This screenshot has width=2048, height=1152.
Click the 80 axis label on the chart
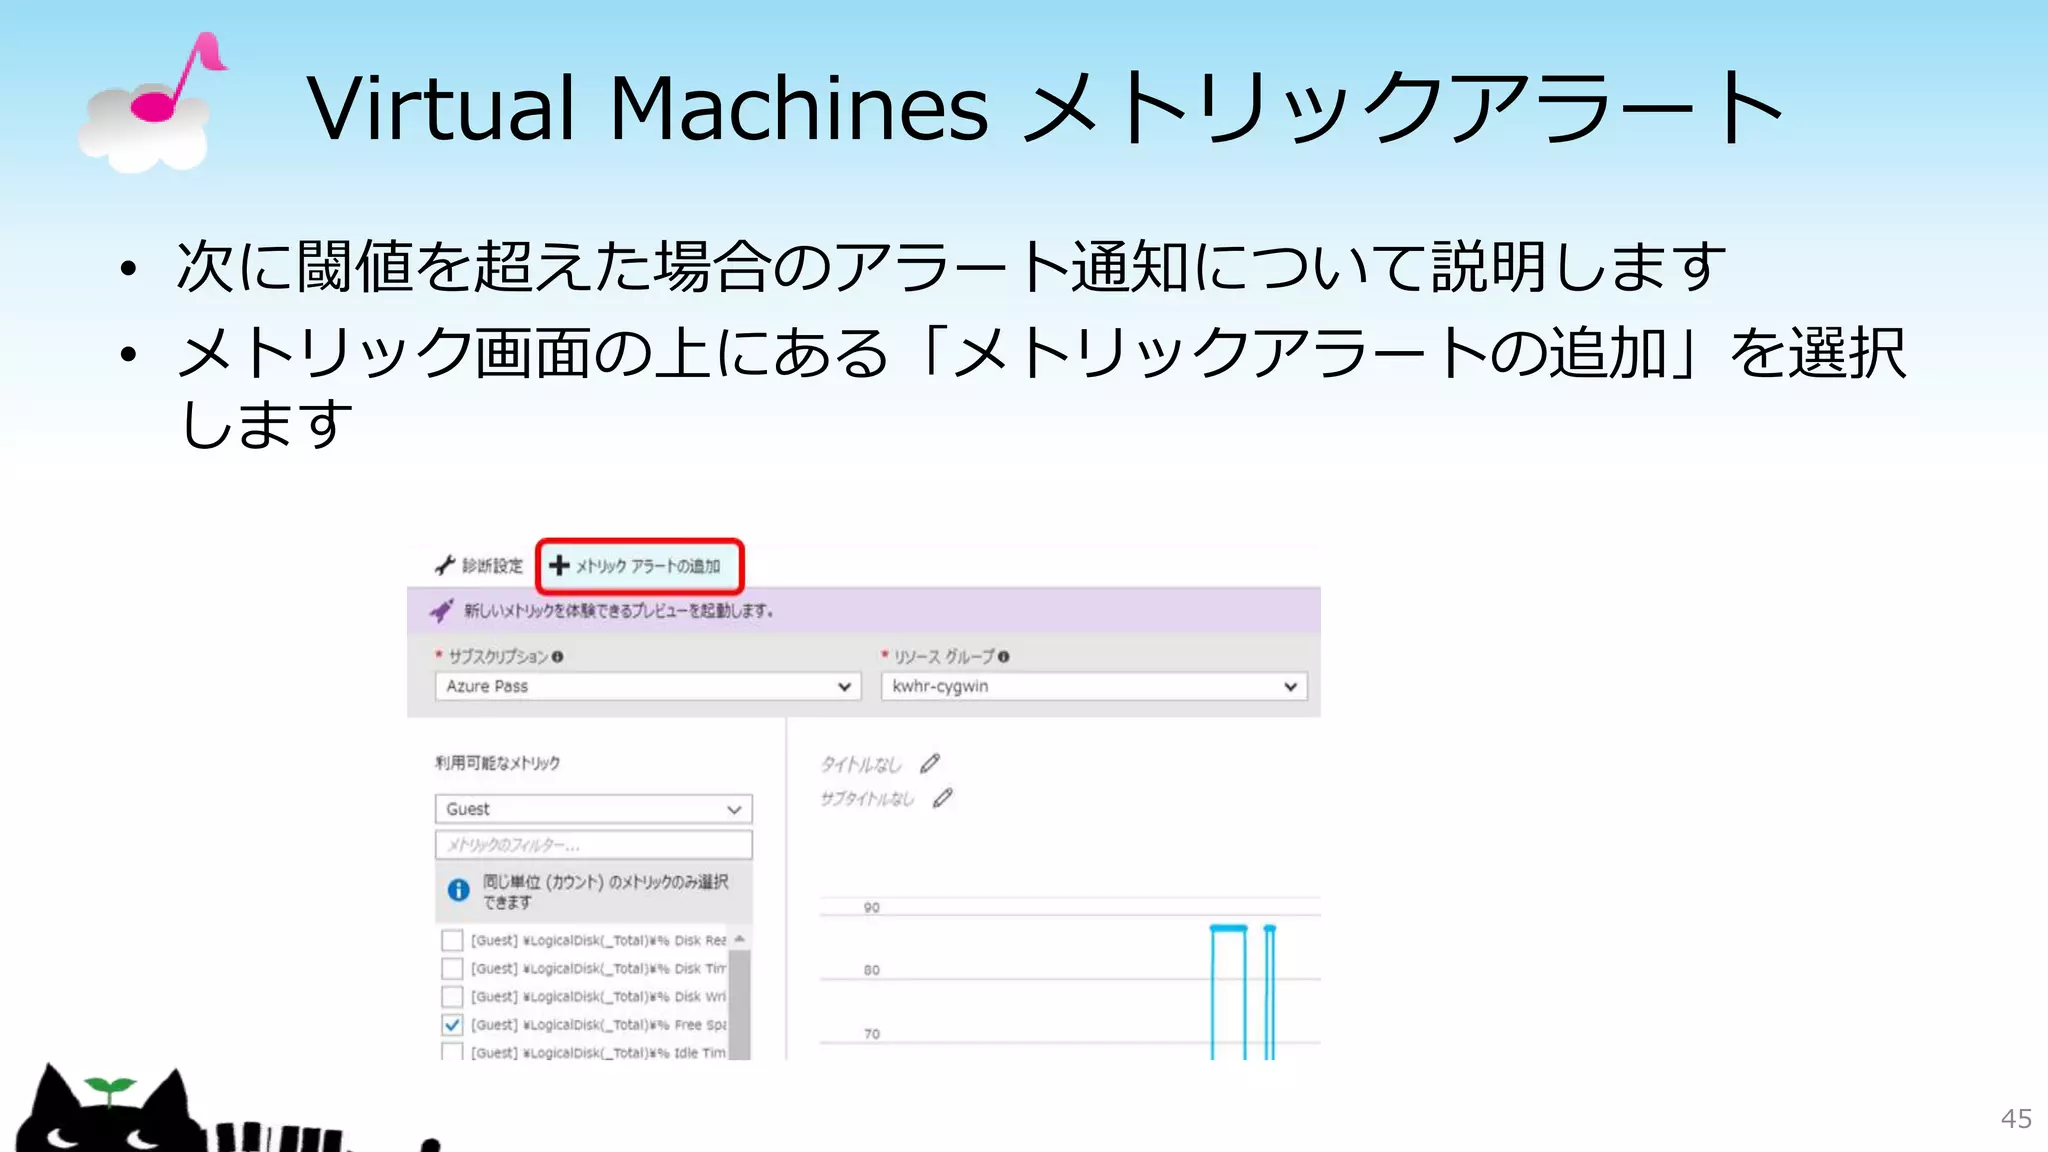pyautogui.click(x=872, y=970)
